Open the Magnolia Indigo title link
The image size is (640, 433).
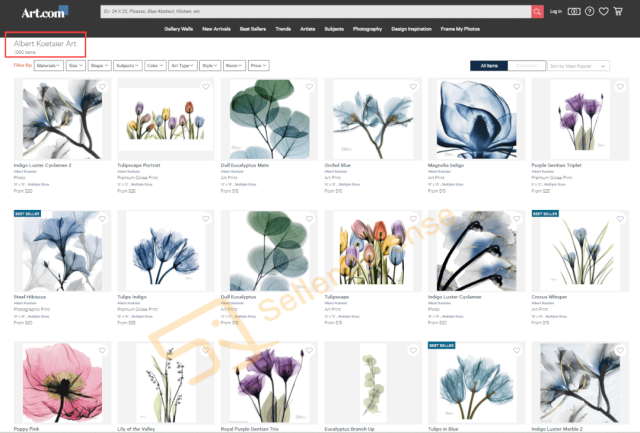pyautogui.click(x=446, y=165)
